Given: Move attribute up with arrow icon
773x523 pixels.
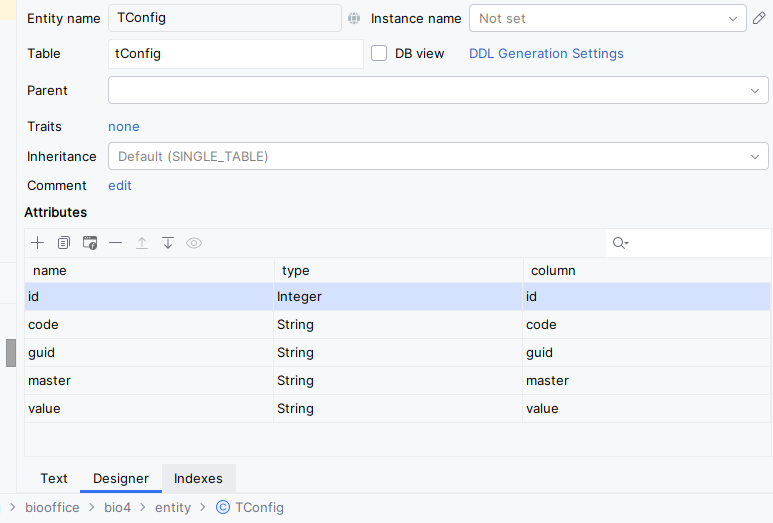Looking at the screenshot, I should [x=142, y=243].
